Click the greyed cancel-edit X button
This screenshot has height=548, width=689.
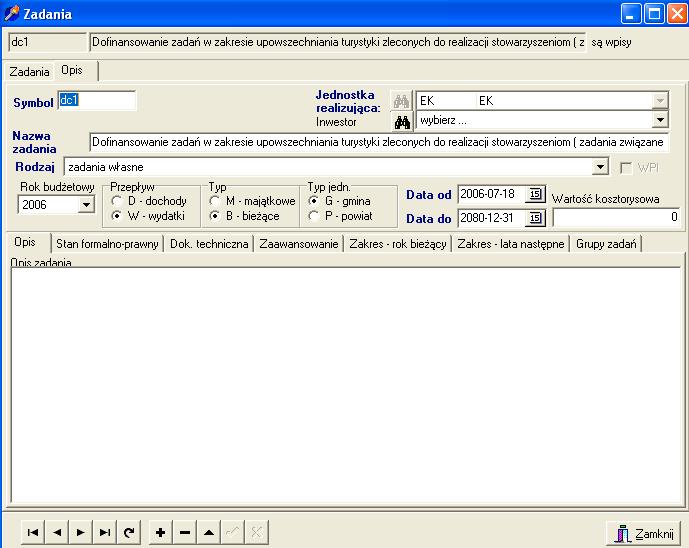pos(257,533)
